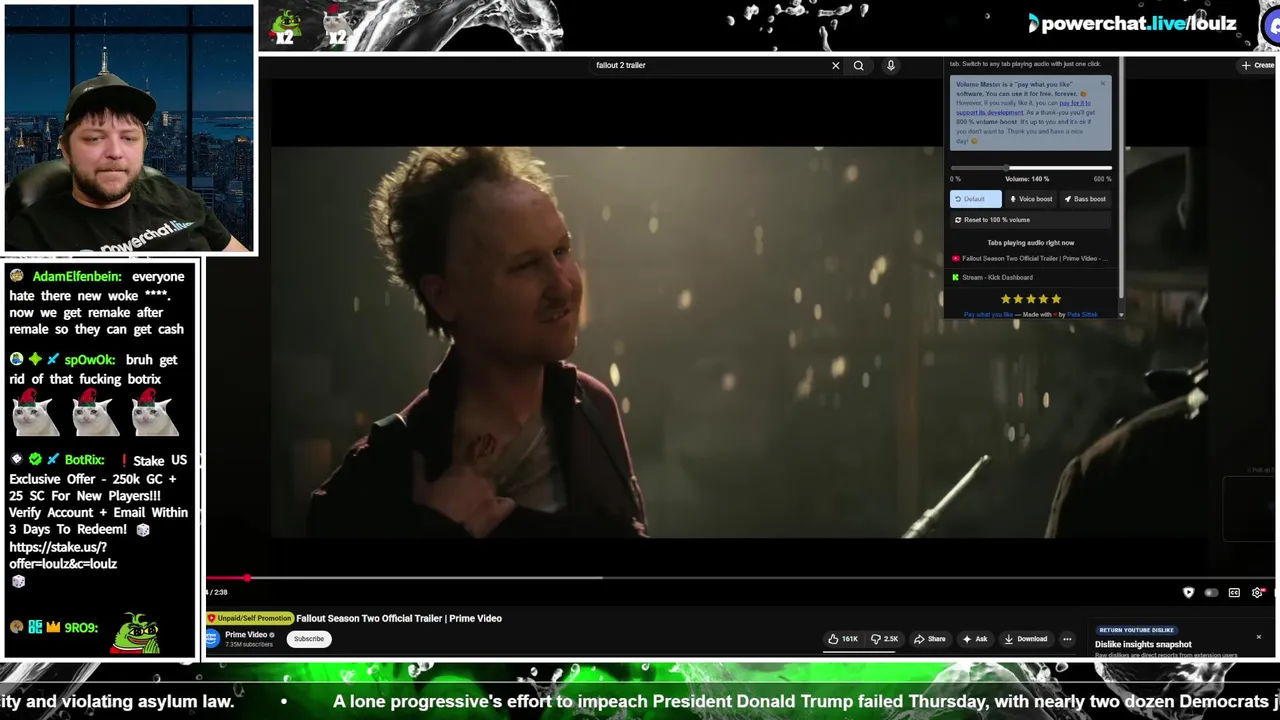Screen dimensions: 1280x720
Task: Dislike the video showing 2.5K dislikes
Action: [x=885, y=639]
